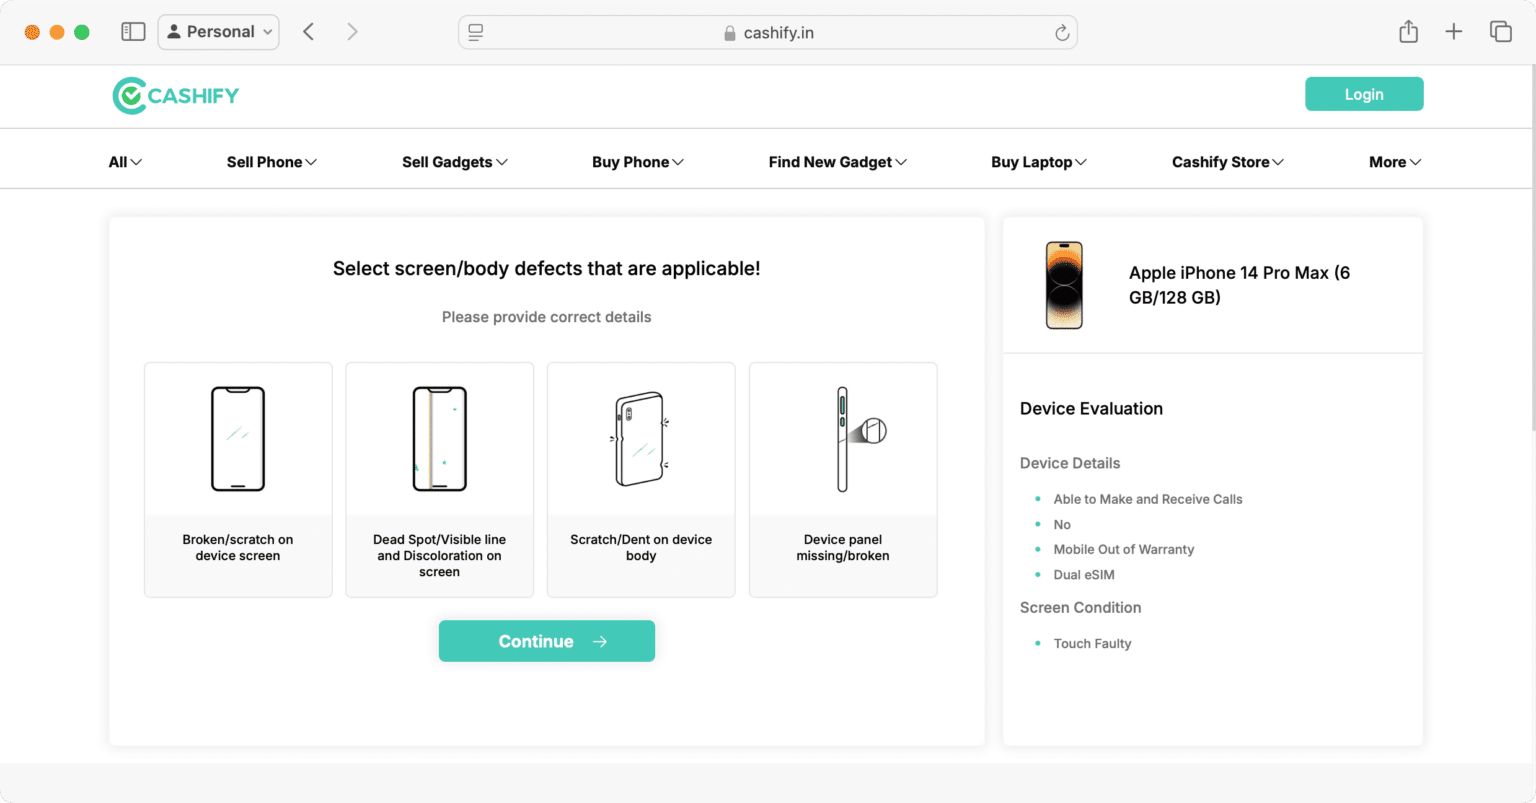Go forward with Safari forward arrow
Screen dimensions: 1536x803
point(352,32)
